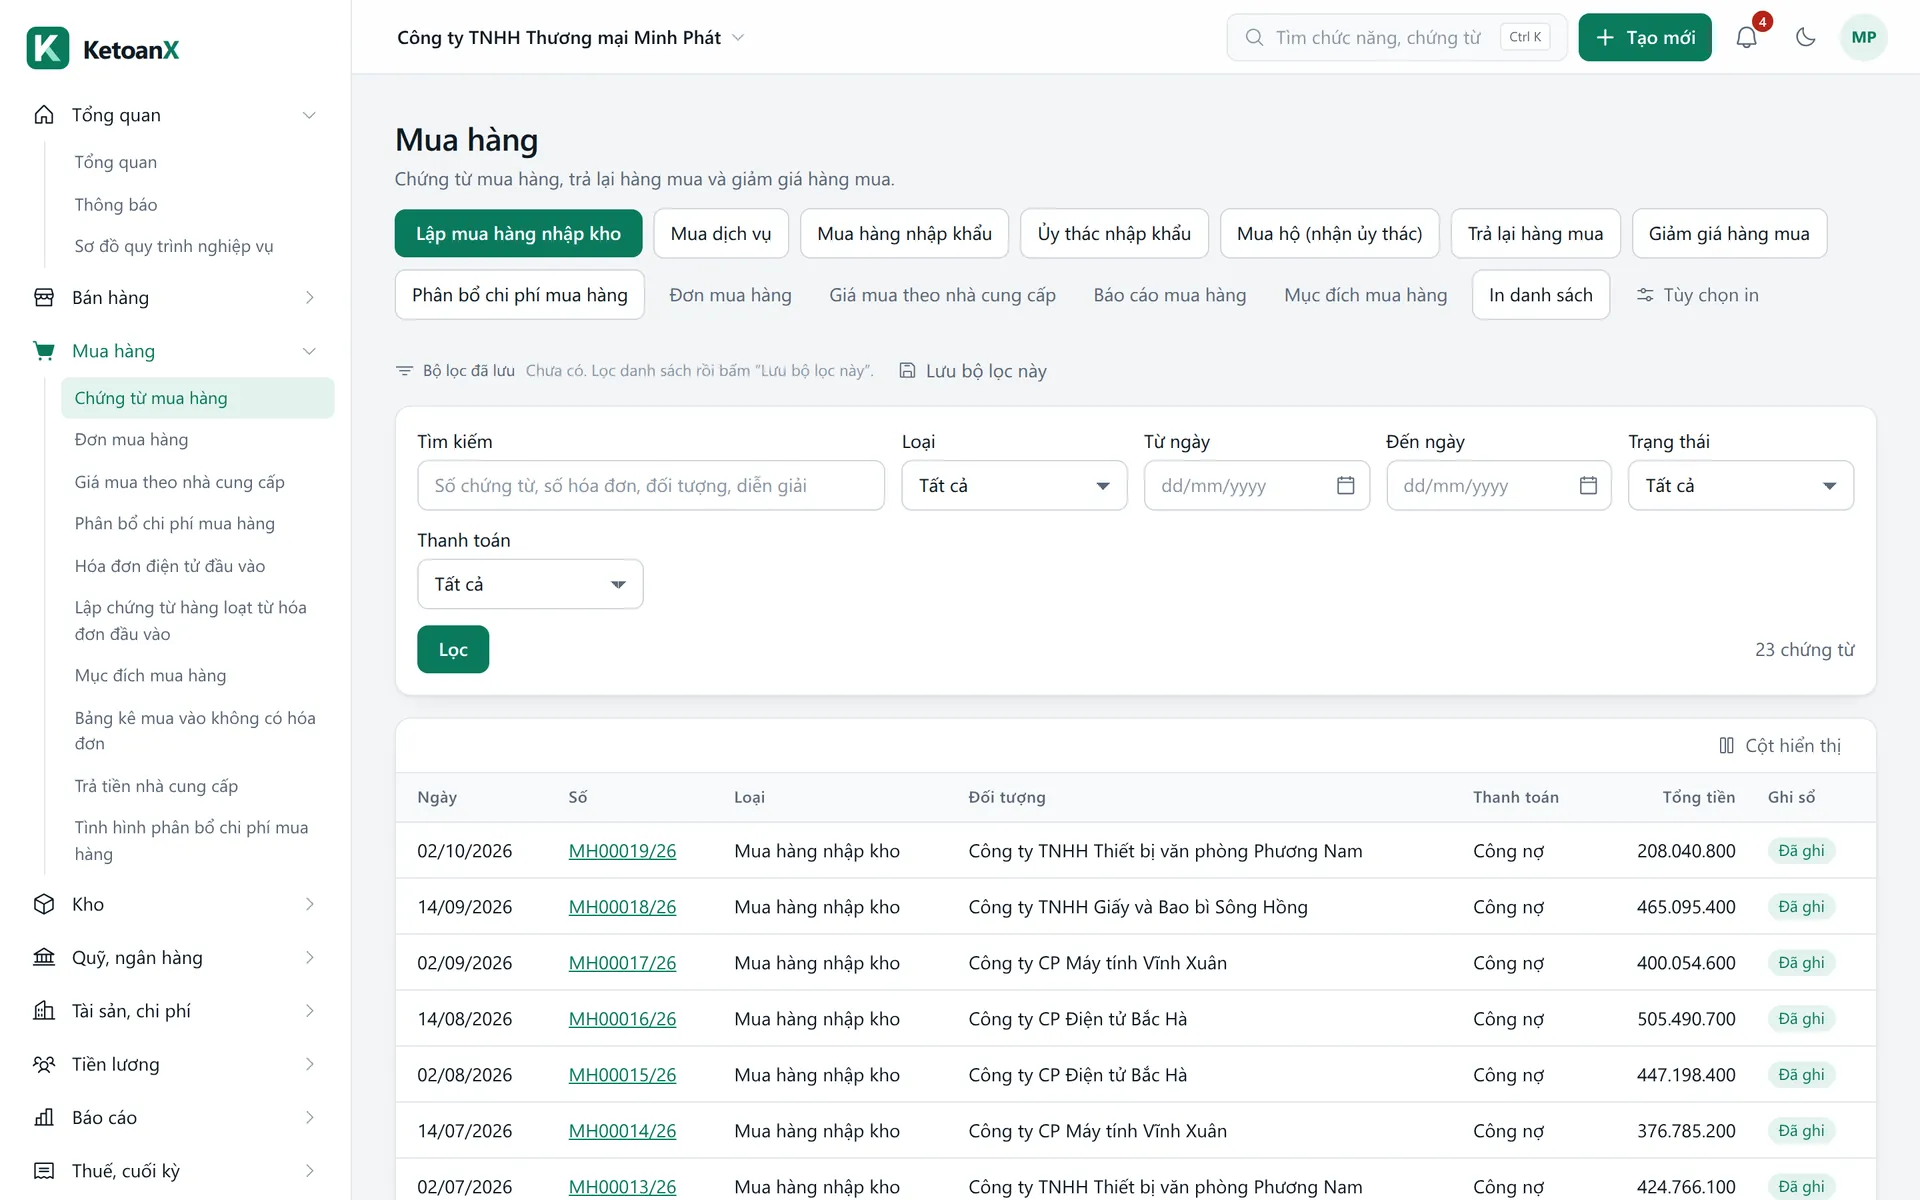
Task: Click the Kho box icon
Action: point(44,904)
